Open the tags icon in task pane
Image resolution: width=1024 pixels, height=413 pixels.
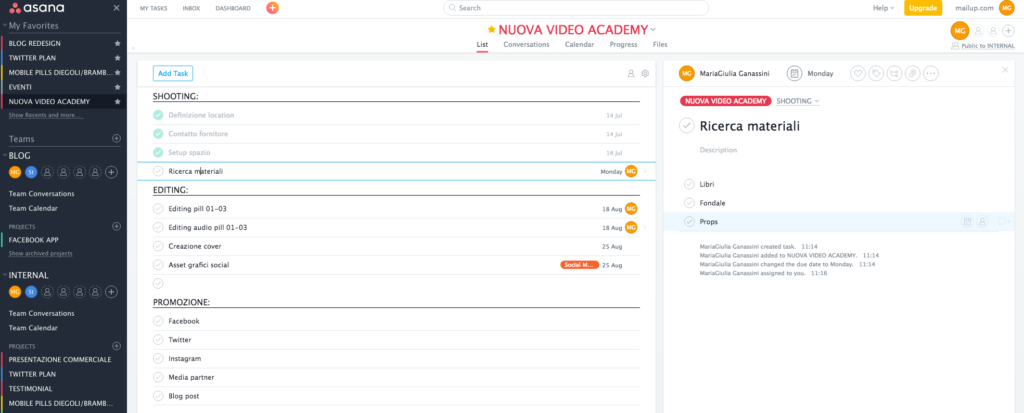pos(876,74)
